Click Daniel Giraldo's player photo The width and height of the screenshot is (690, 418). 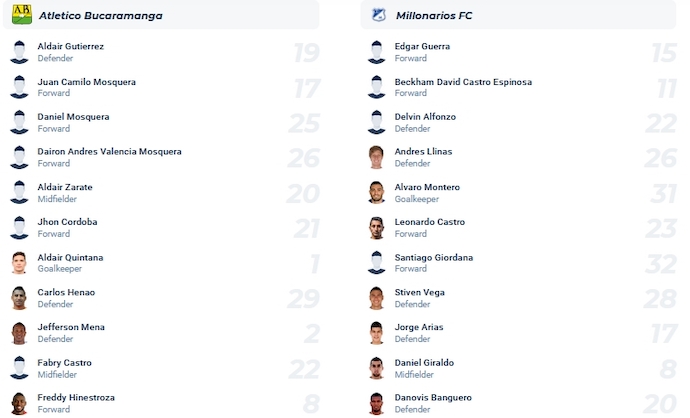pos(376,368)
